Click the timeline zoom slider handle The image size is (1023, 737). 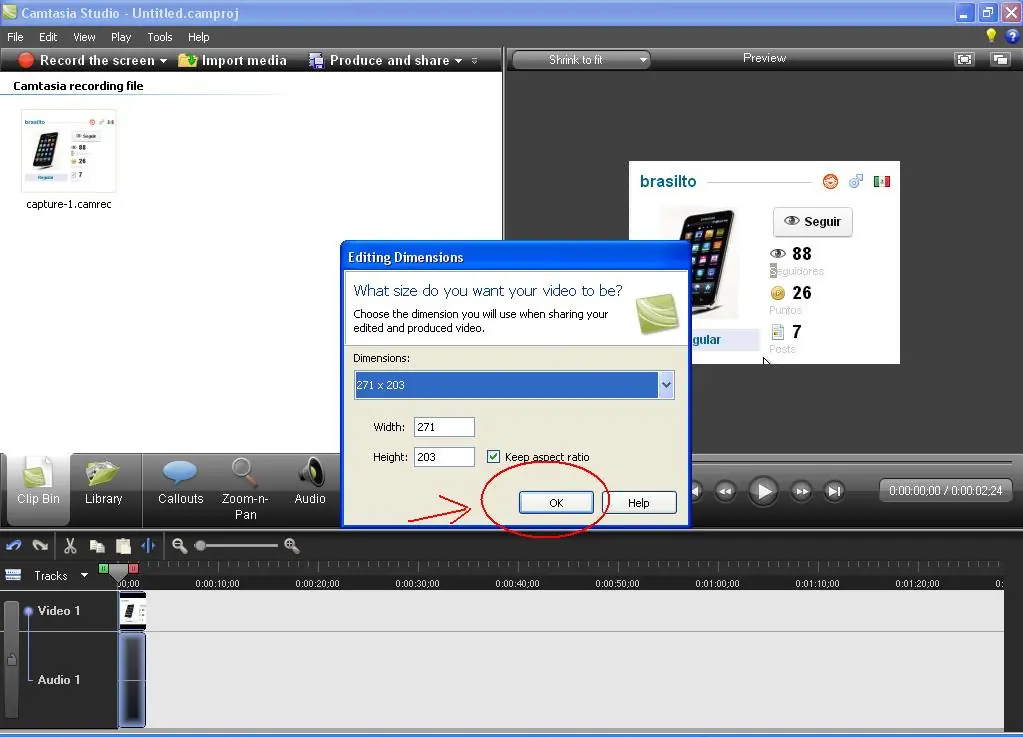click(x=200, y=545)
